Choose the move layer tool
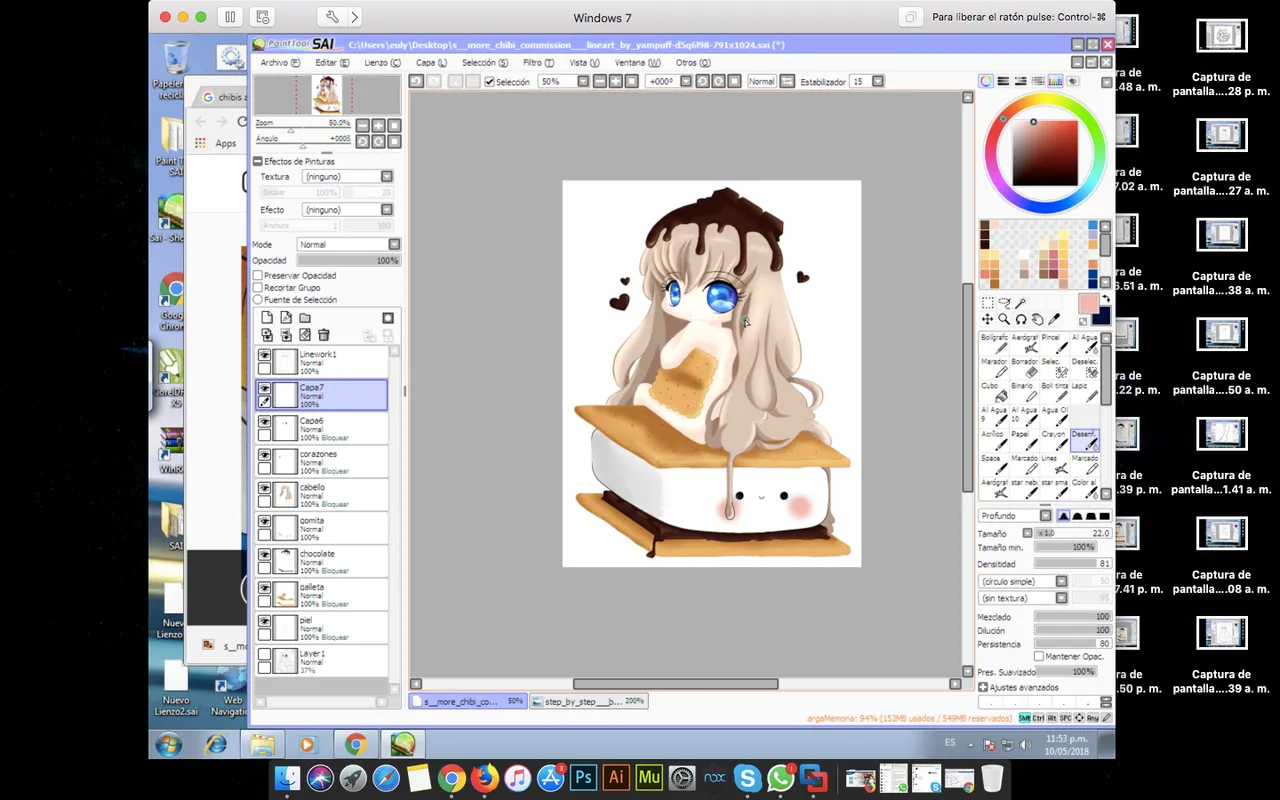 coord(987,319)
